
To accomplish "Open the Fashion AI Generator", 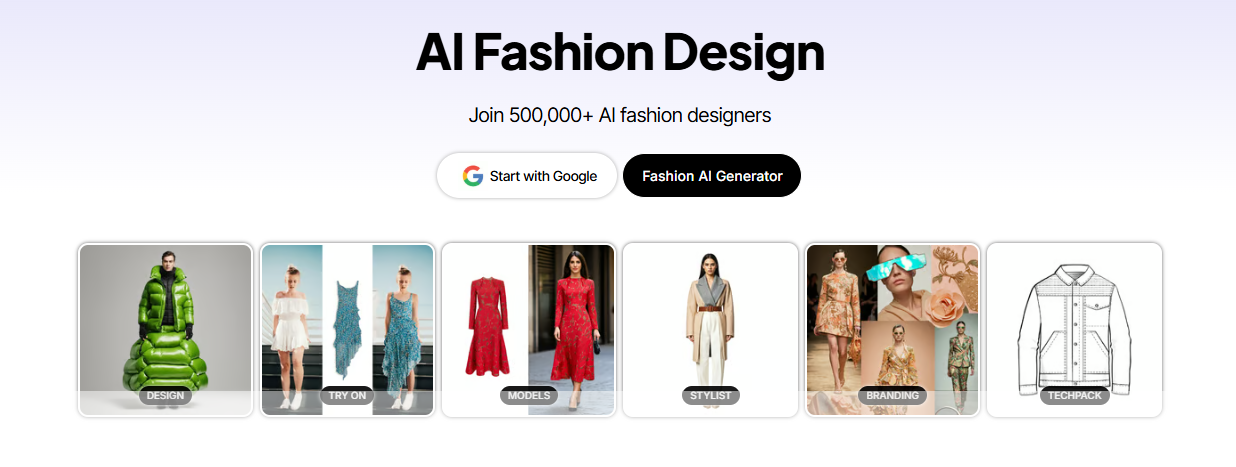I will (712, 176).
